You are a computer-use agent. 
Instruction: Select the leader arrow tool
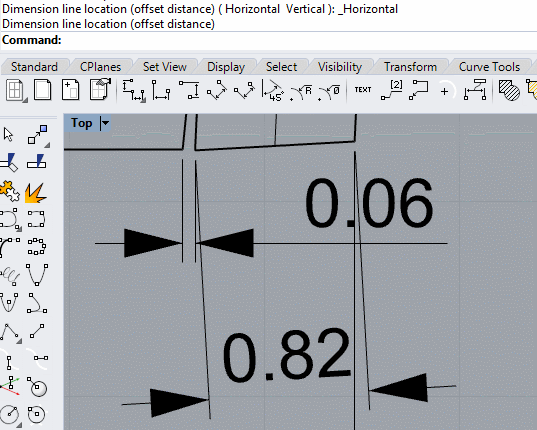click(419, 90)
